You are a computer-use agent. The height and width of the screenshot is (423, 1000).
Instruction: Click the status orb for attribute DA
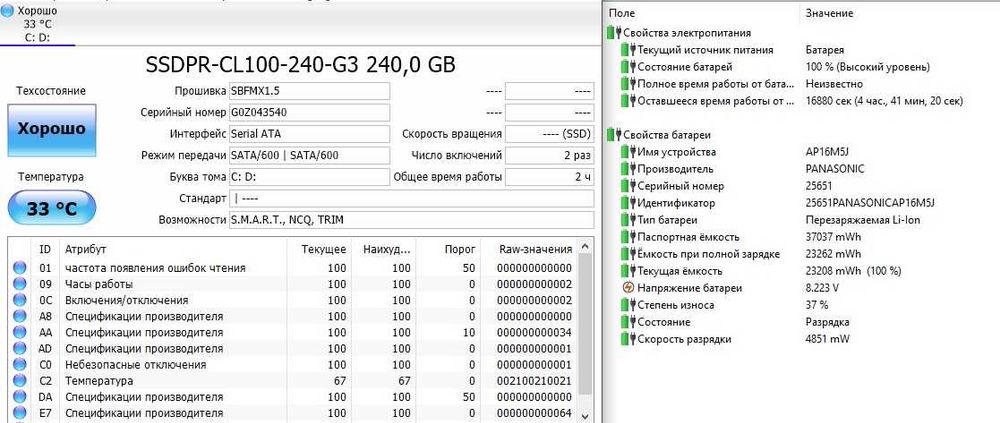[x=19, y=397]
